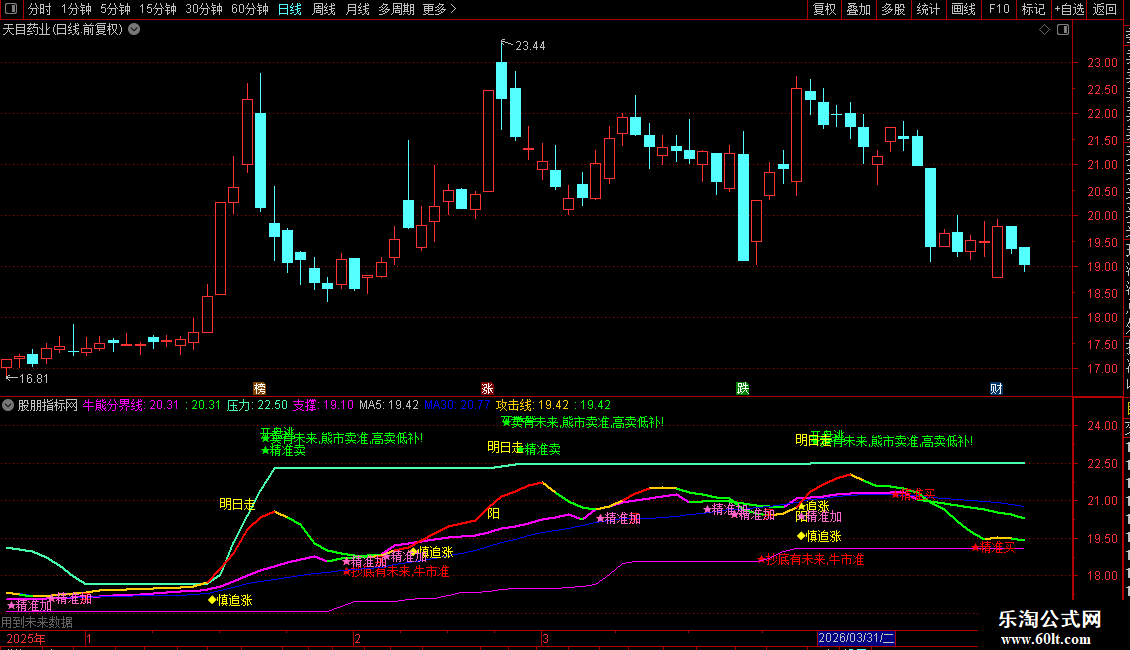Click the 压力: 22.50 readout
1130x650 pixels.
(x=257, y=406)
